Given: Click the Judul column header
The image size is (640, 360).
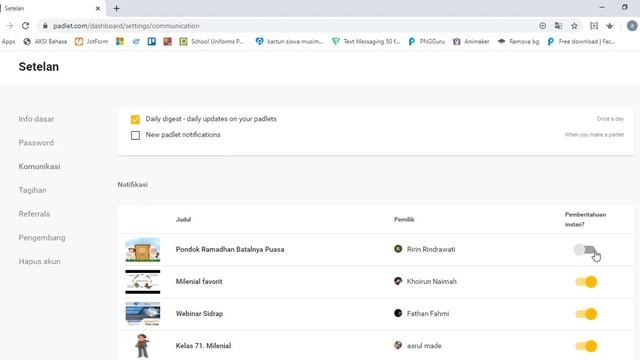Looking at the screenshot, I should [183, 220].
